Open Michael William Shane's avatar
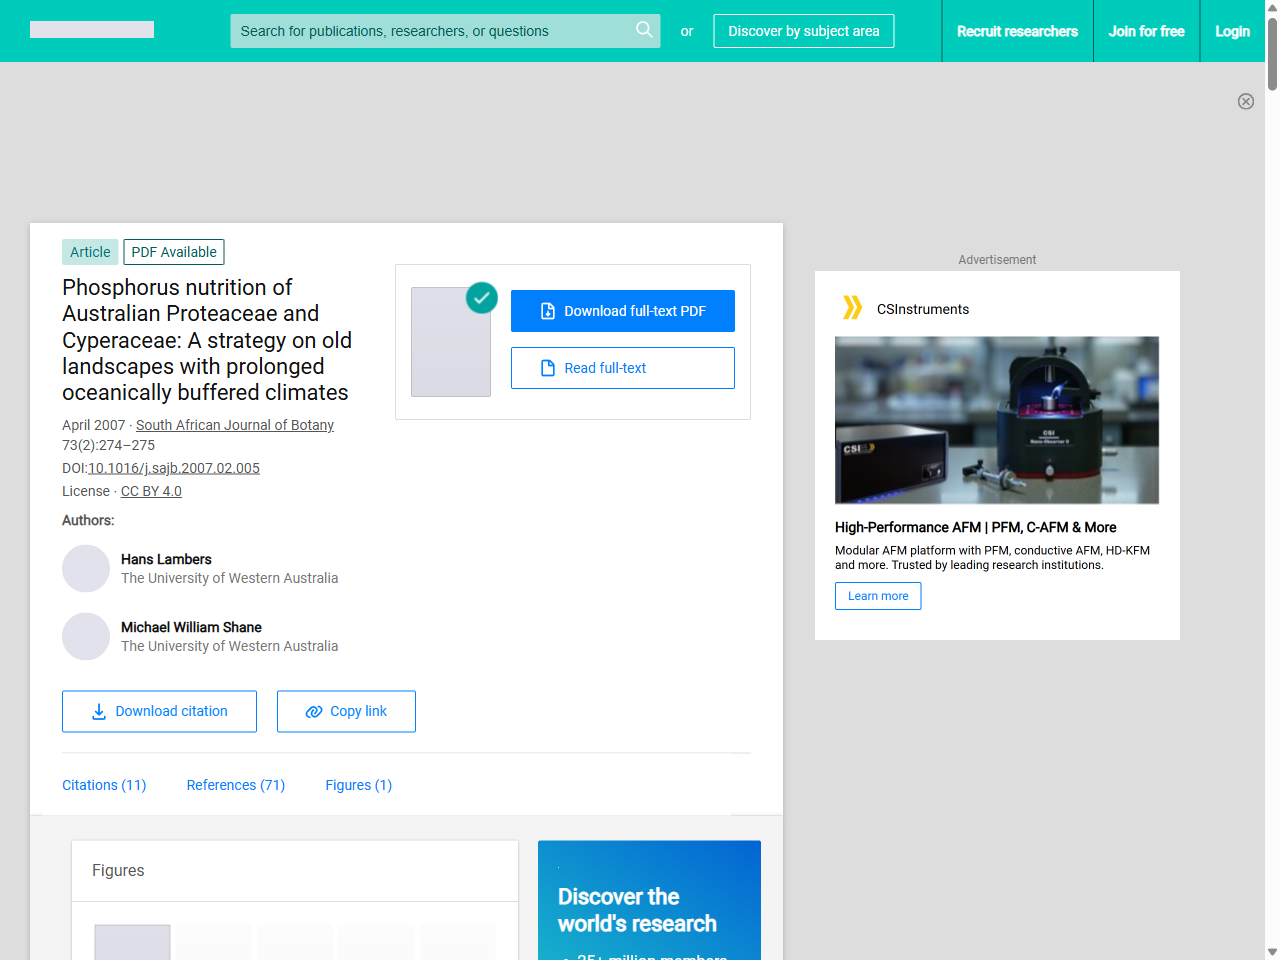1280x960 pixels. point(86,637)
